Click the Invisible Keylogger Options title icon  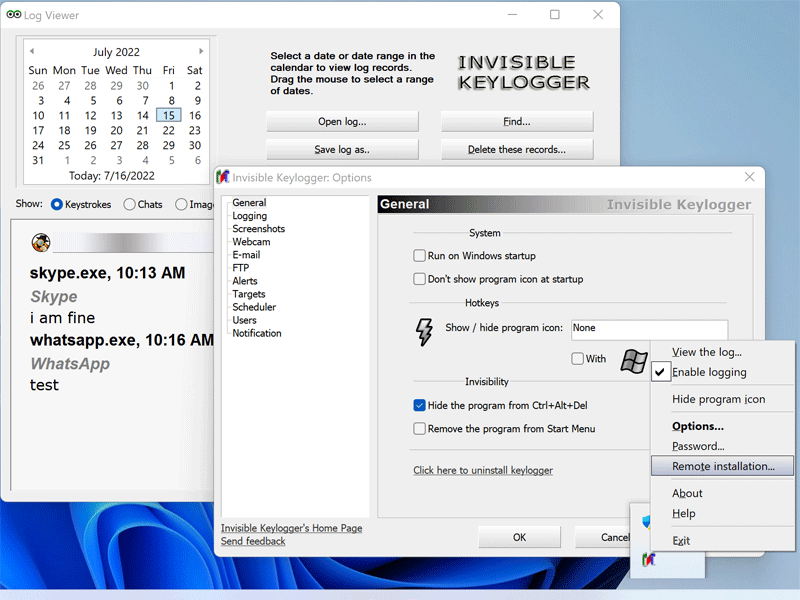click(223, 177)
